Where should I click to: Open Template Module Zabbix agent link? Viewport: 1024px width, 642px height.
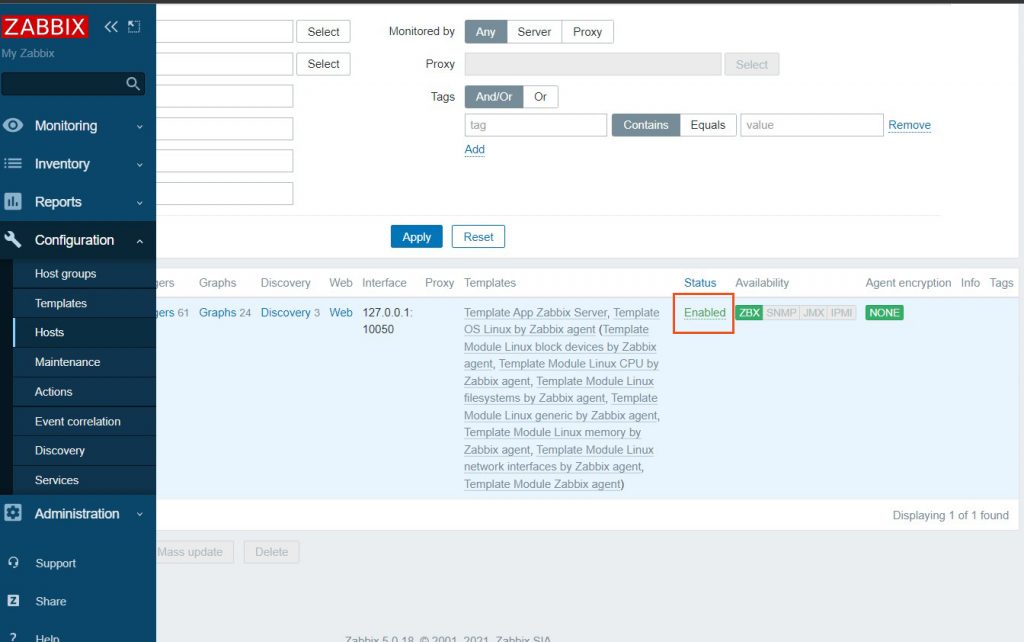542,484
